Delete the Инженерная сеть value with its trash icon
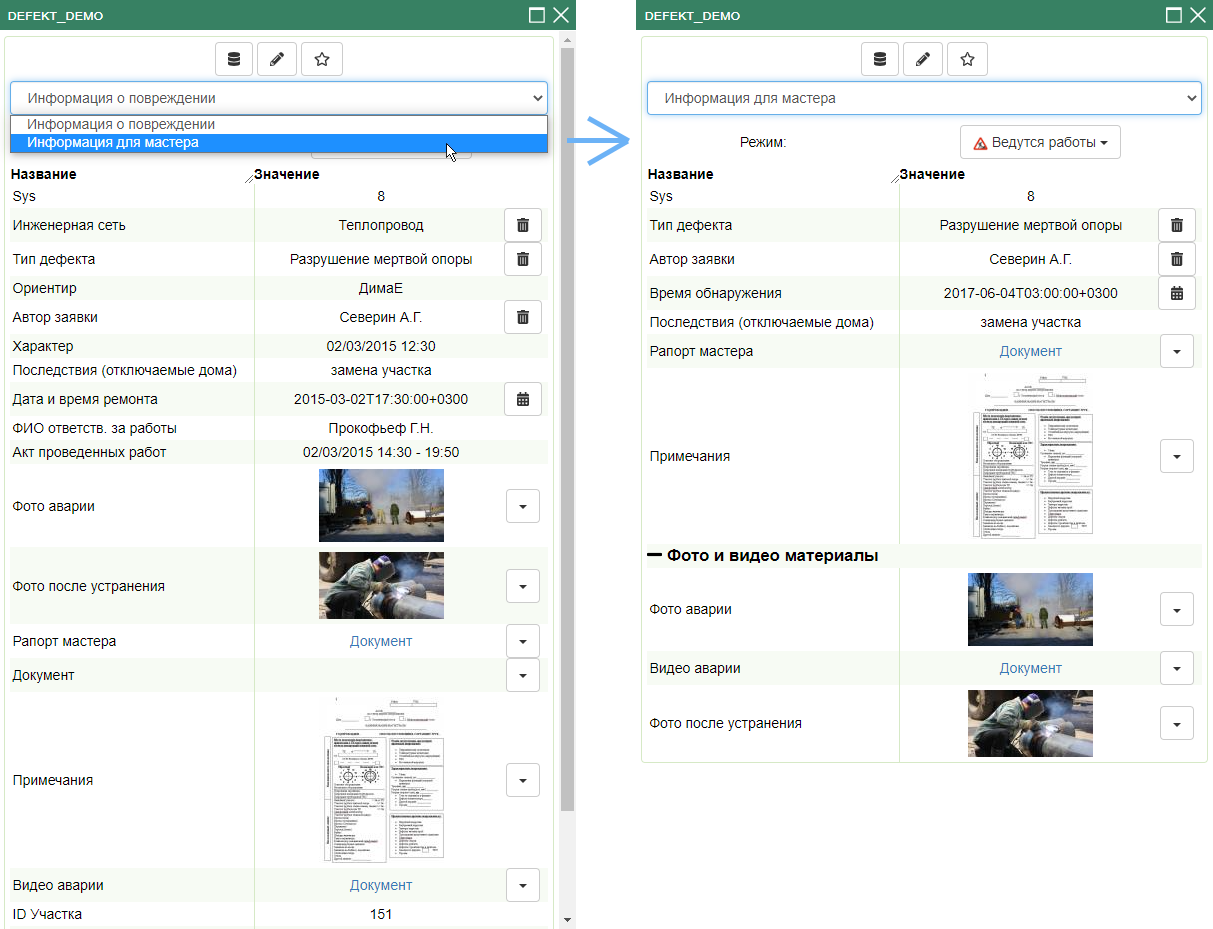 522,226
